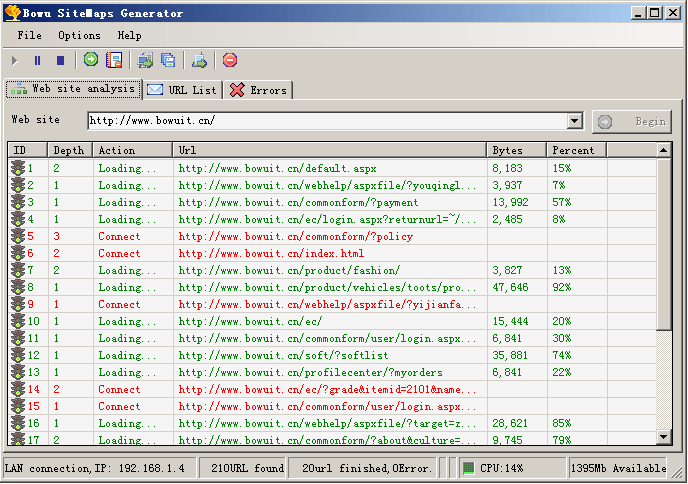Click the document with green arrow icon

pyautogui.click(x=199, y=60)
